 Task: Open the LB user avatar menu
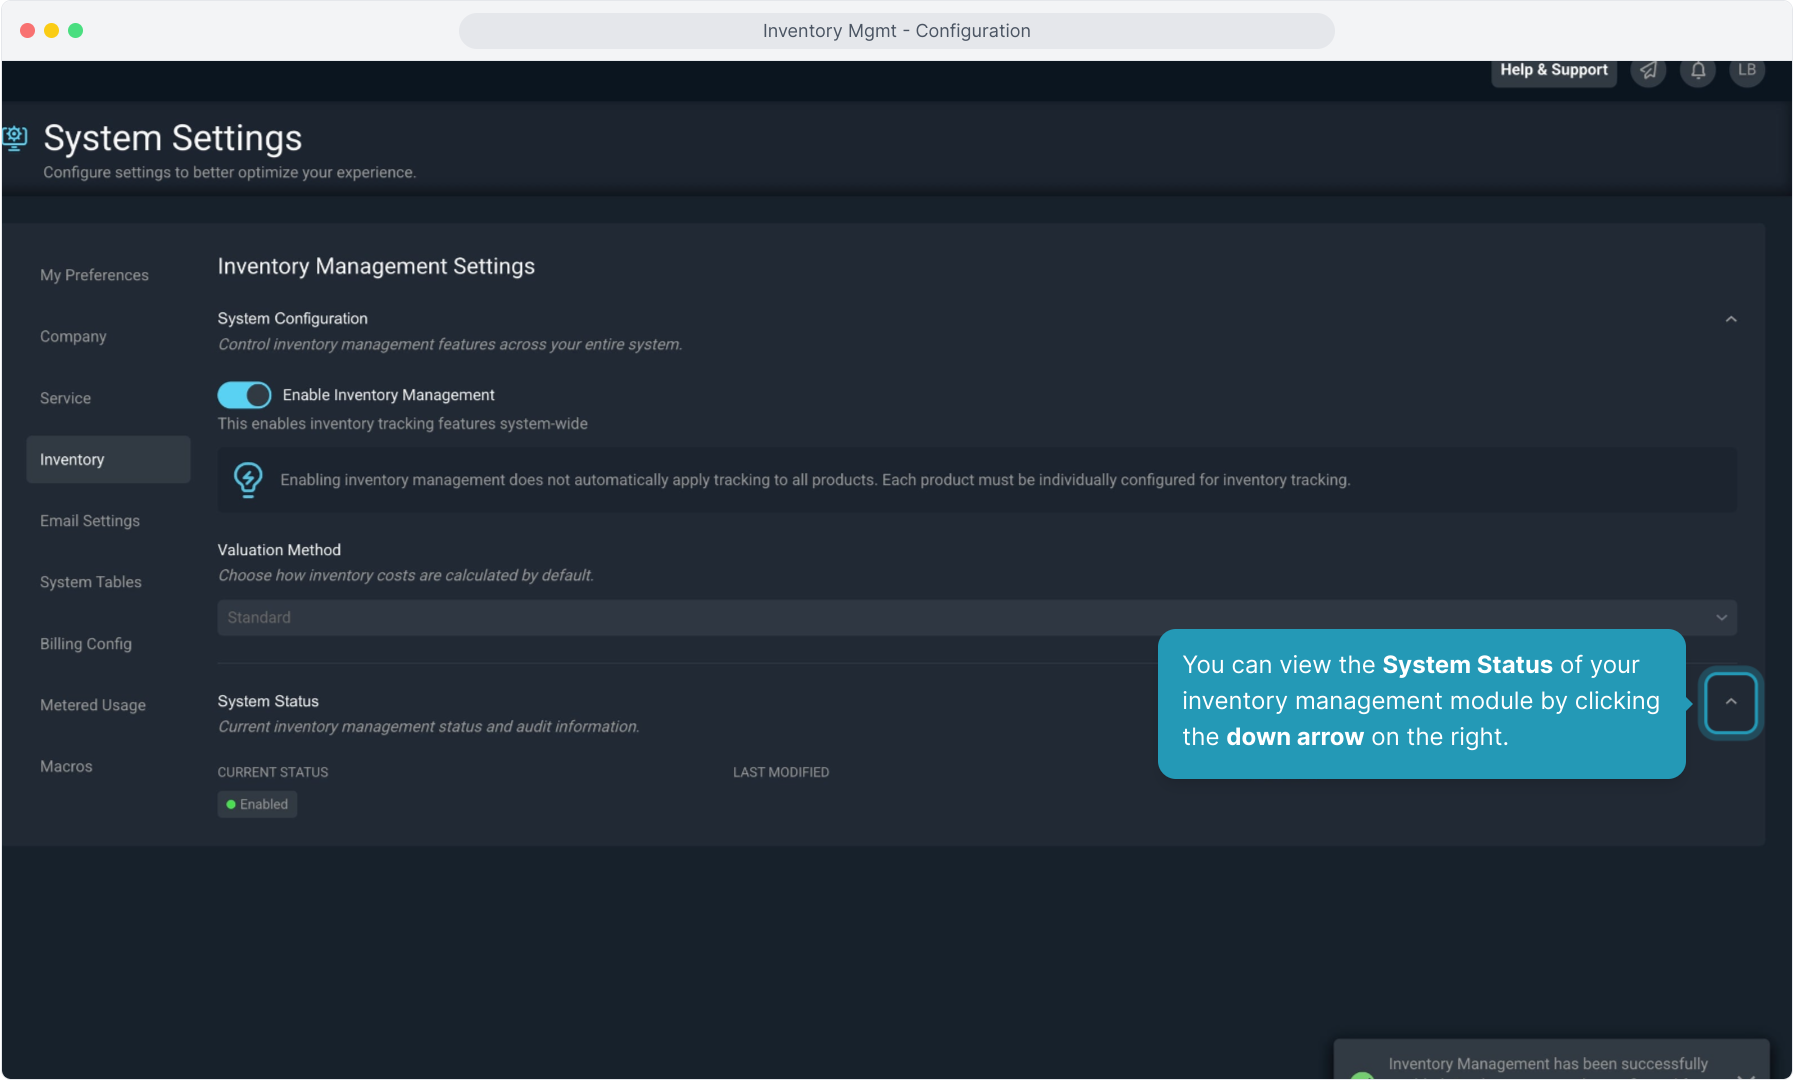click(x=1747, y=70)
